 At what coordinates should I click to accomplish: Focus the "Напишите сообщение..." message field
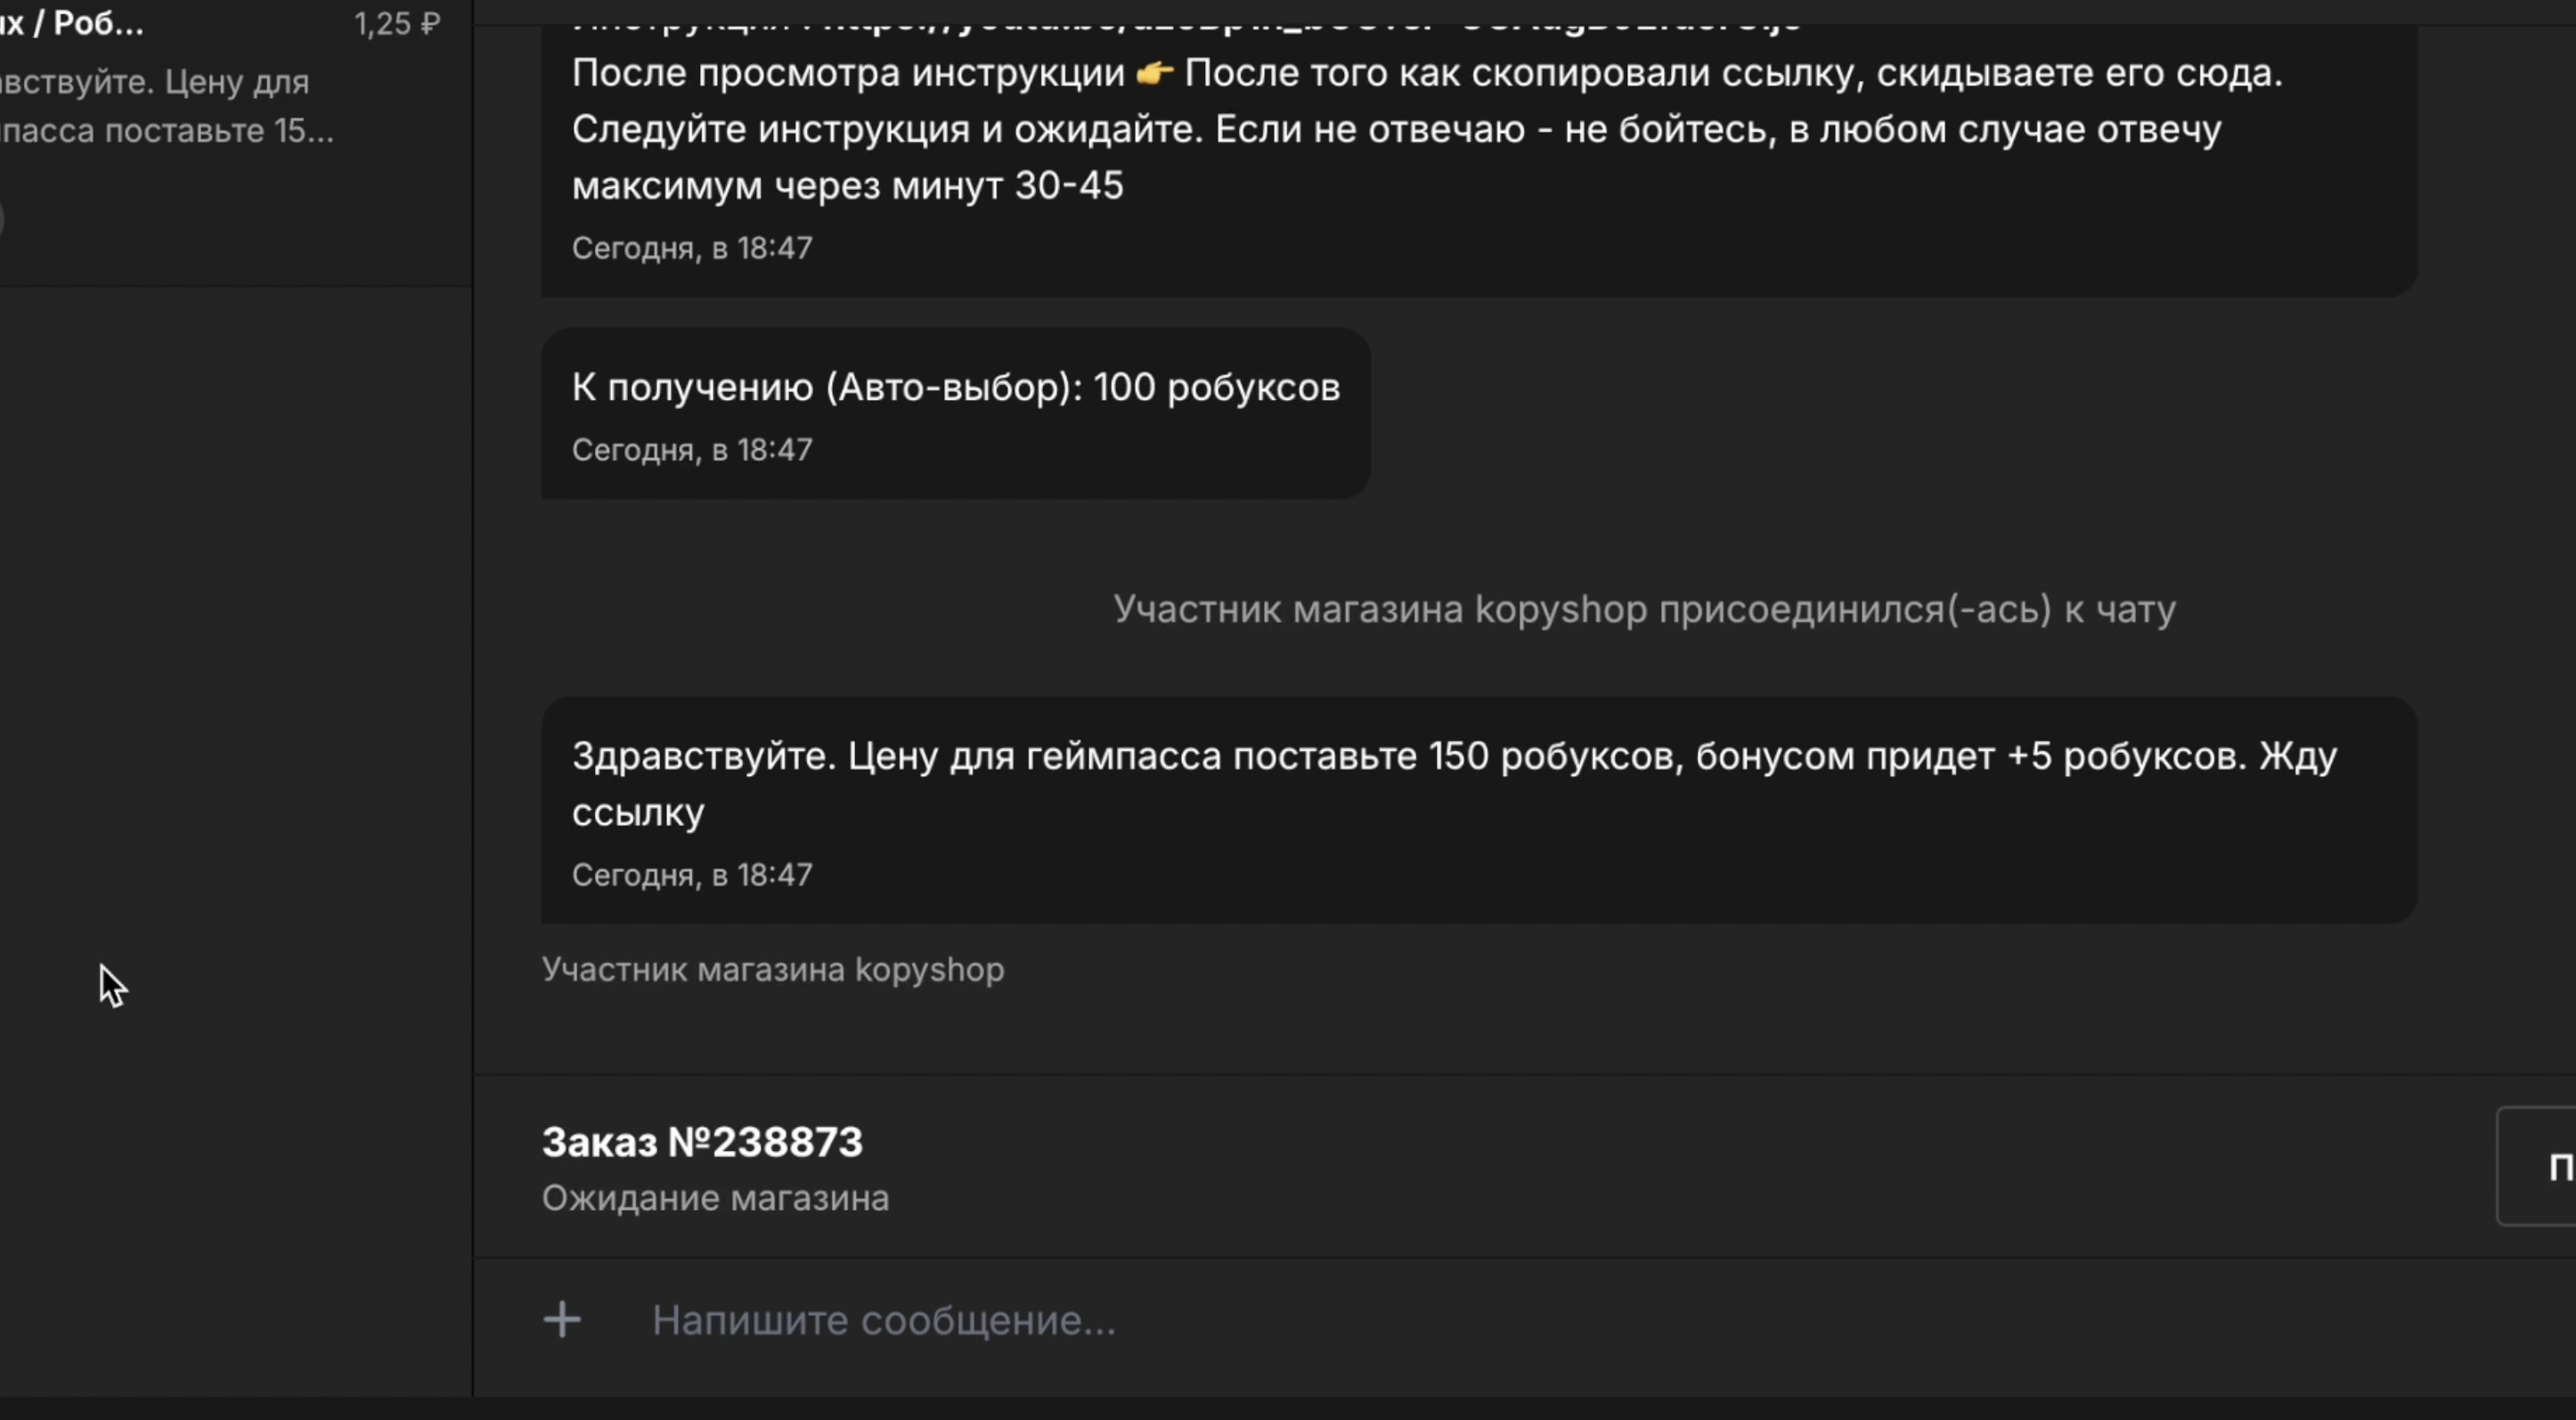tap(1500, 1321)
